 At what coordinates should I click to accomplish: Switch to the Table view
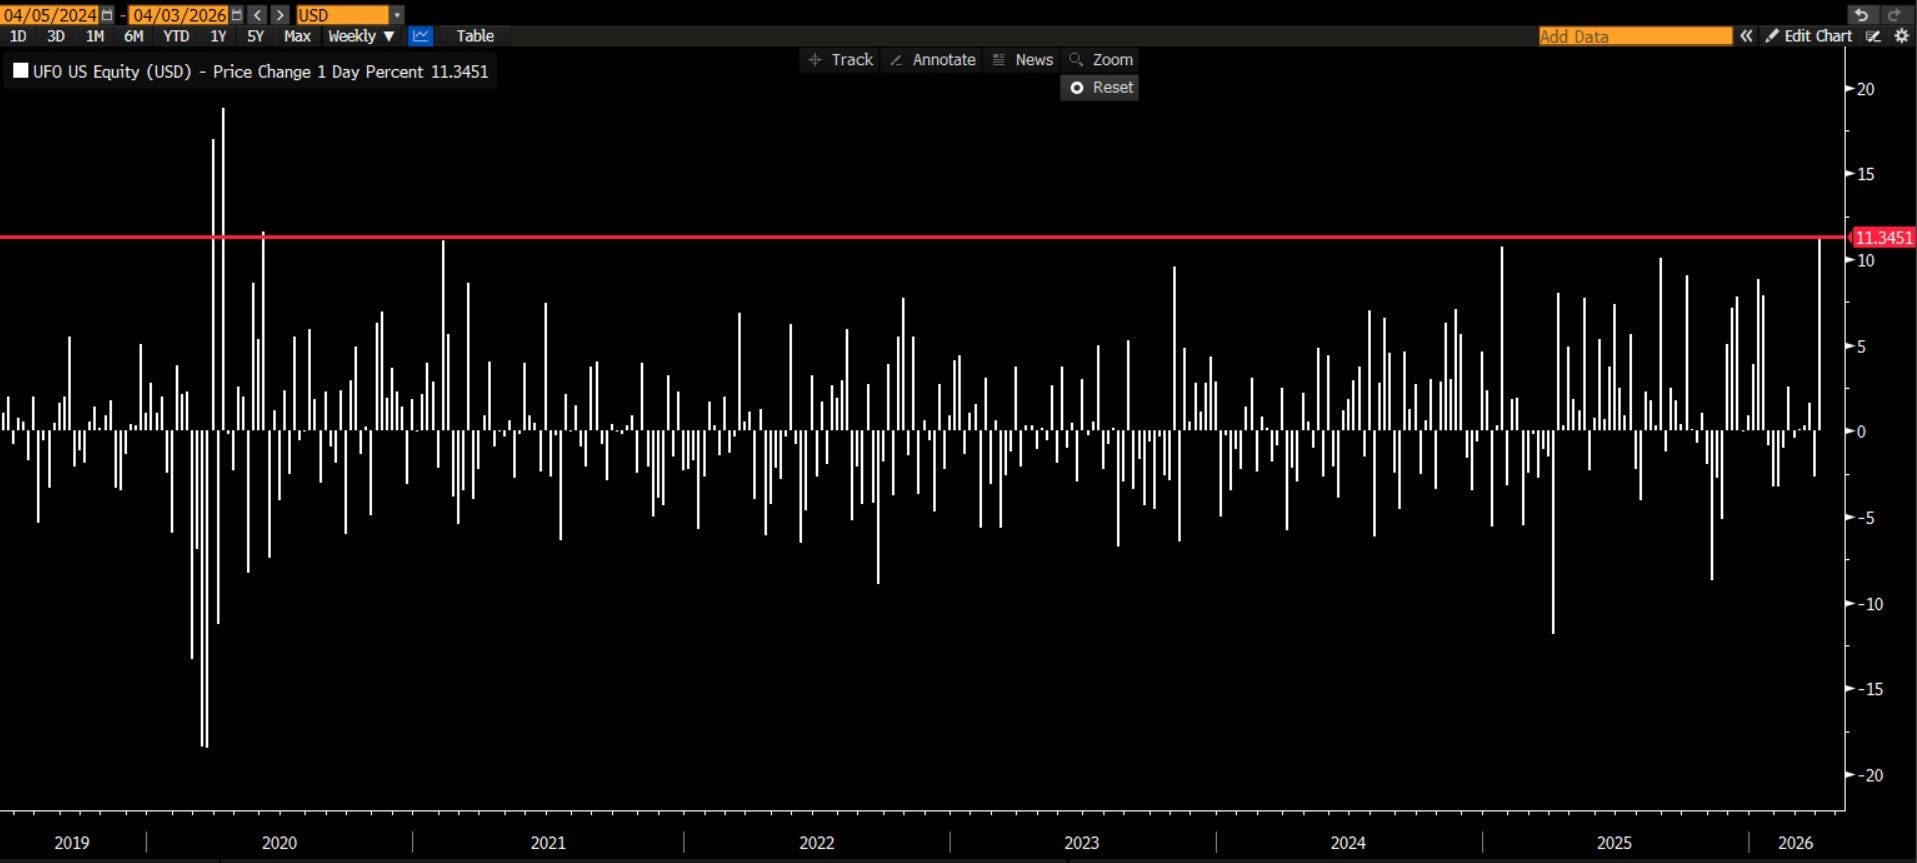[475, 36]
